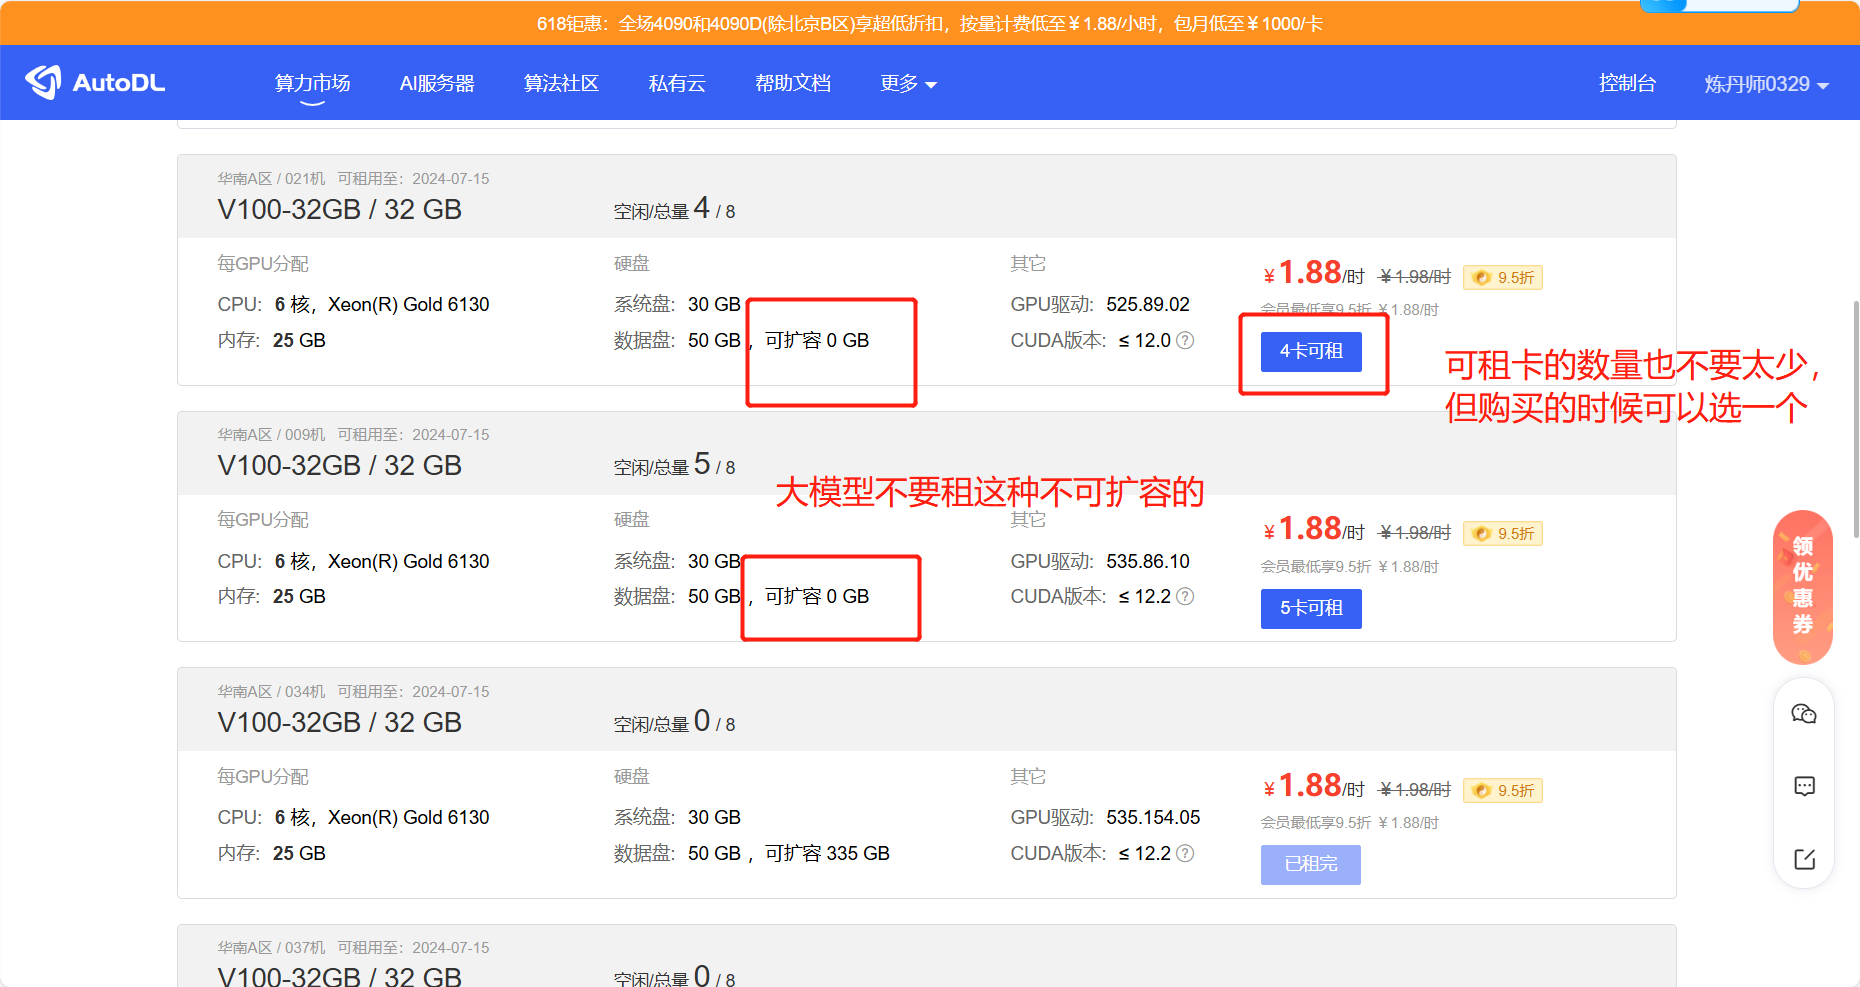This screenshot has height=987, width=1860.
Task: Click the 9.5折 badge in the 021机 card
Action: click(x=1503, y=277)
